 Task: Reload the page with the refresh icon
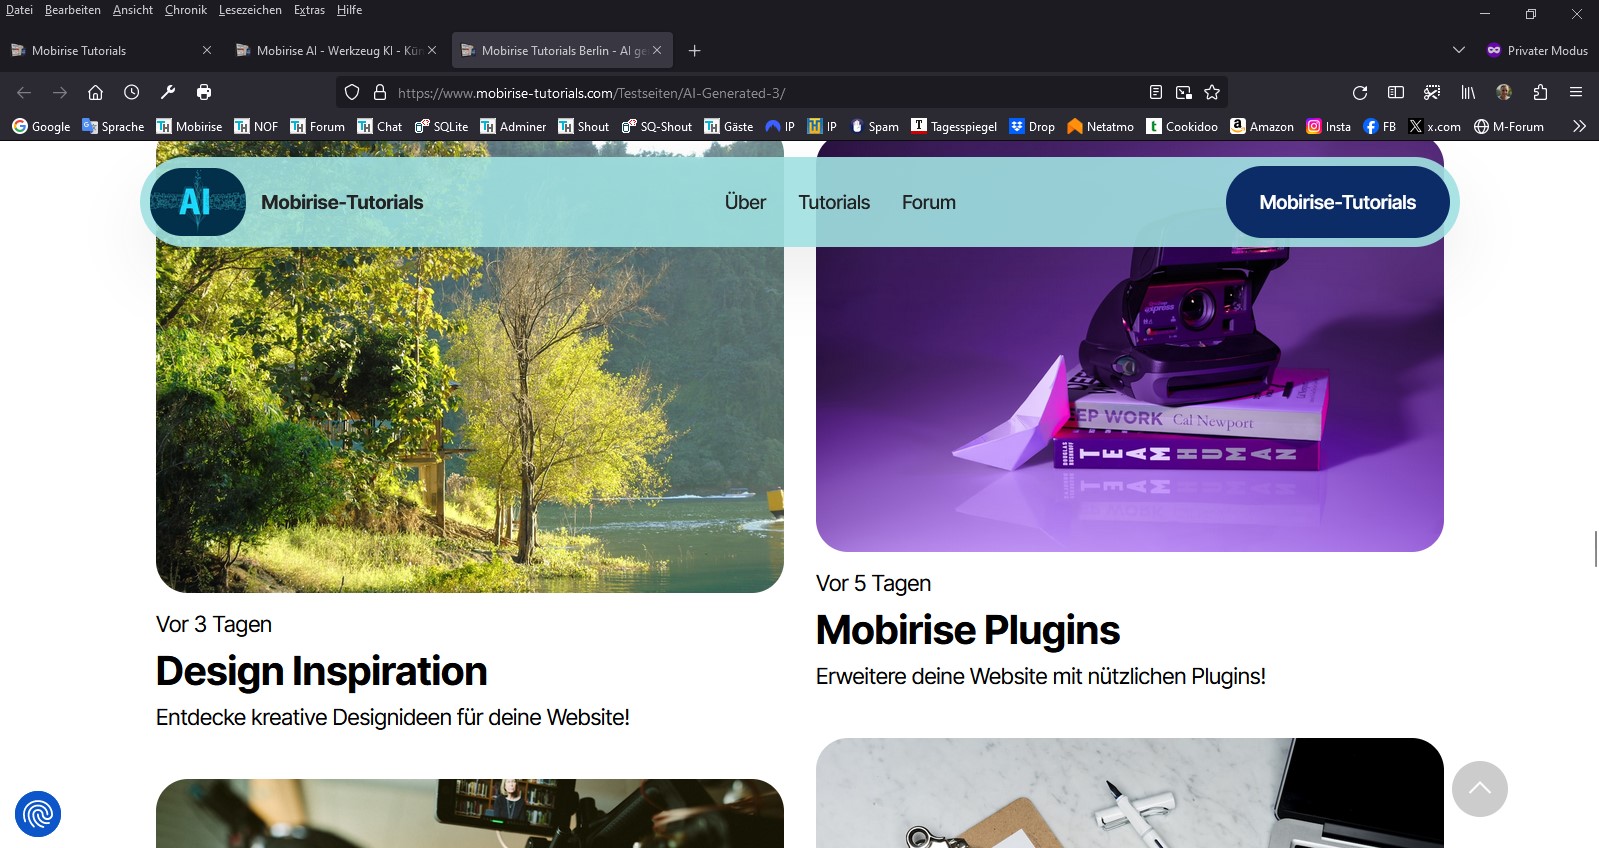pos(1359,93)
